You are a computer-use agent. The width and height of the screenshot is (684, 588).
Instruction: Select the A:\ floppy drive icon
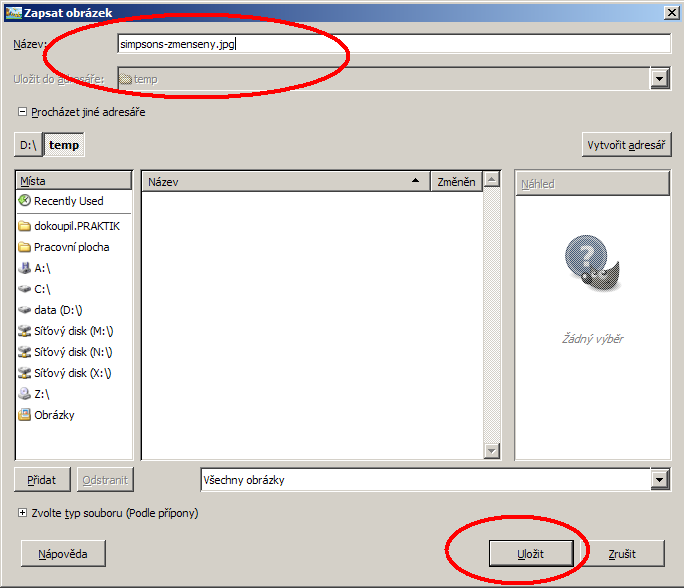[x=25, y=268]
